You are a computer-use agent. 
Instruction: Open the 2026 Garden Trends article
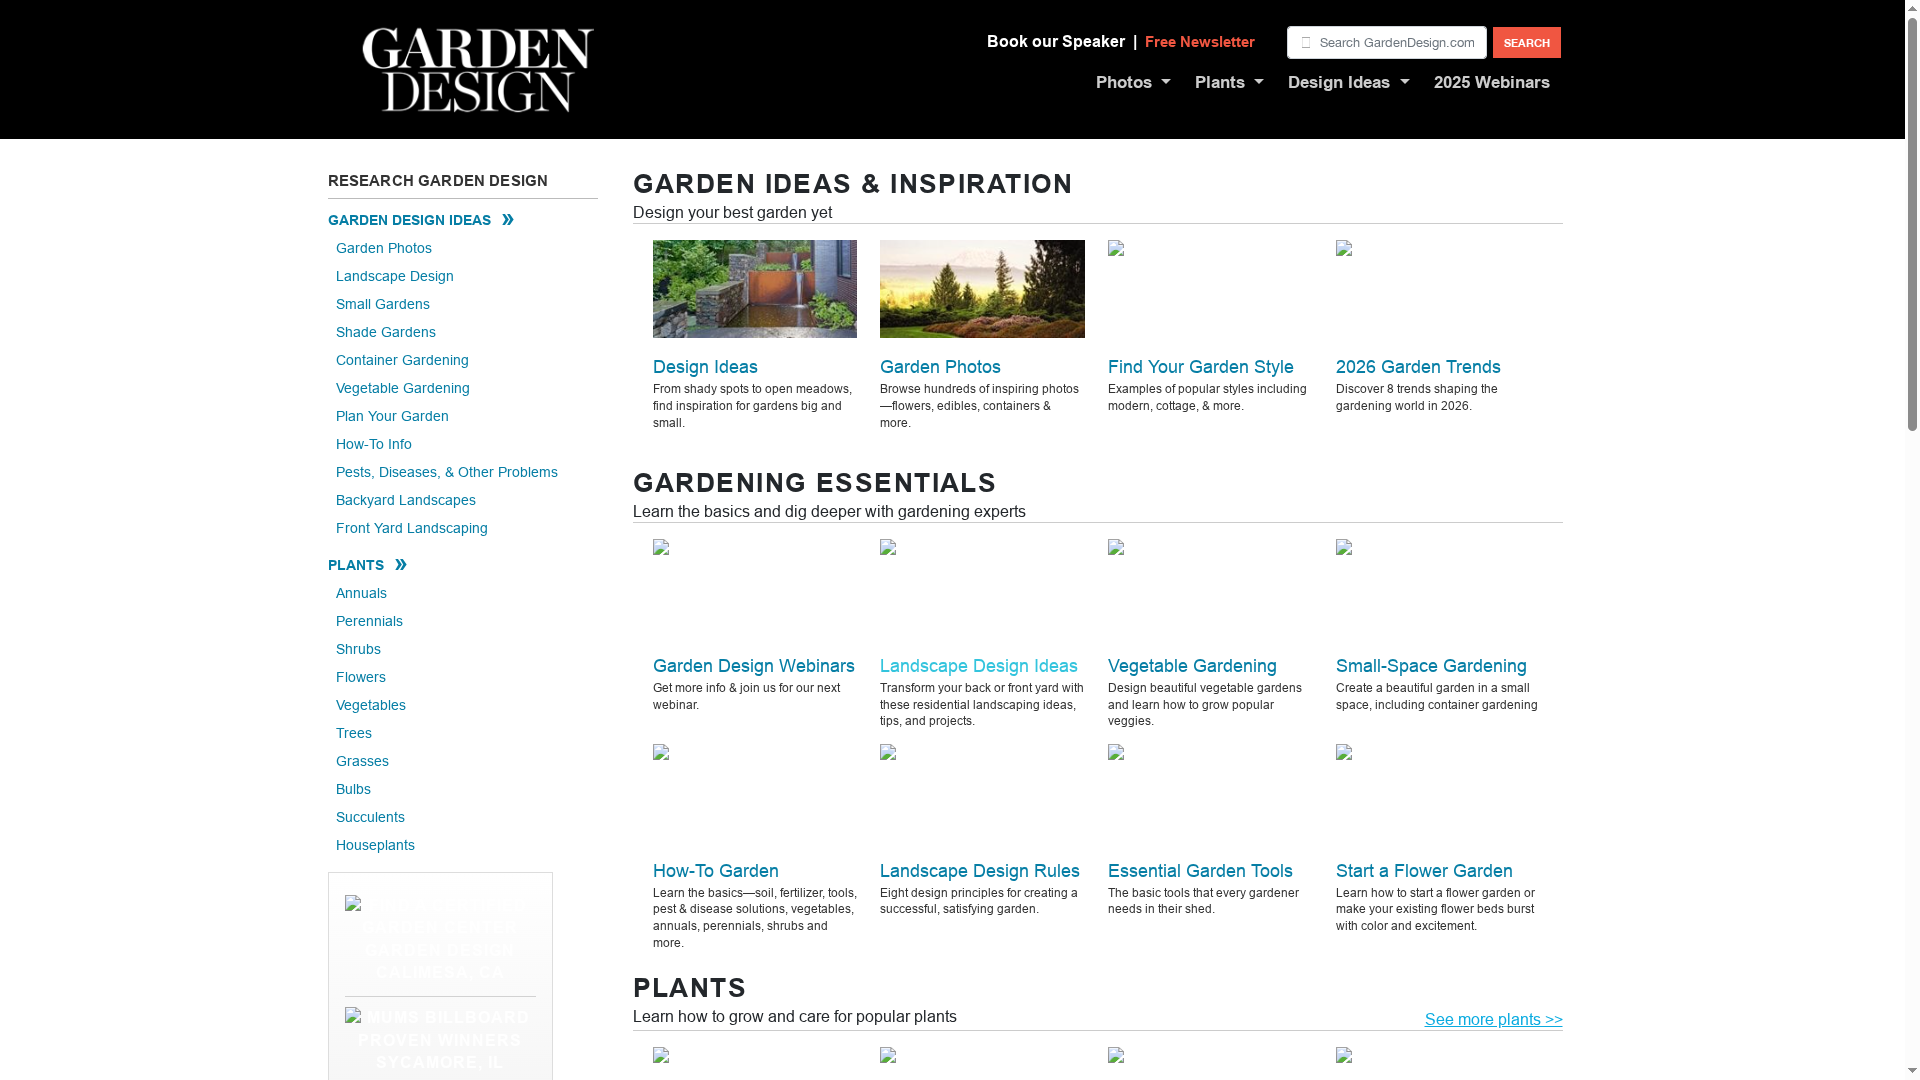pyautogui.click(x=1418, y=367)
